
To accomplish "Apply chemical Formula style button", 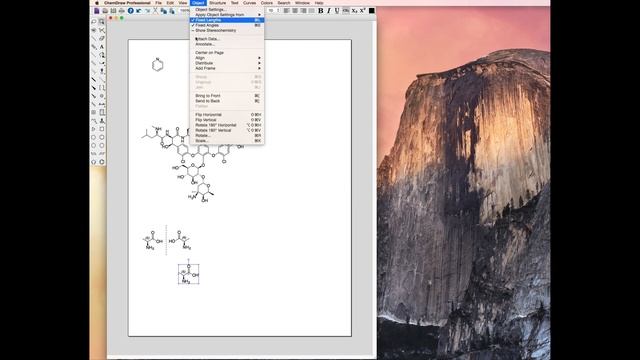I will (x=346, y=11).
